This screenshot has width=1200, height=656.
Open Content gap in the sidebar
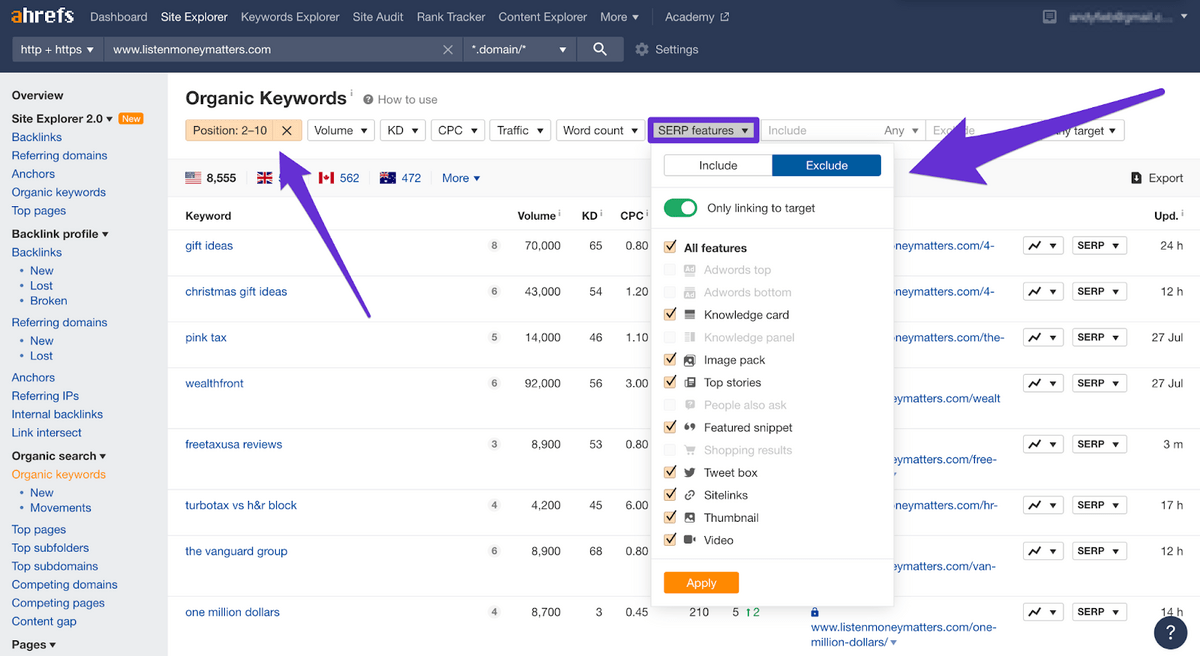(44, 622)
